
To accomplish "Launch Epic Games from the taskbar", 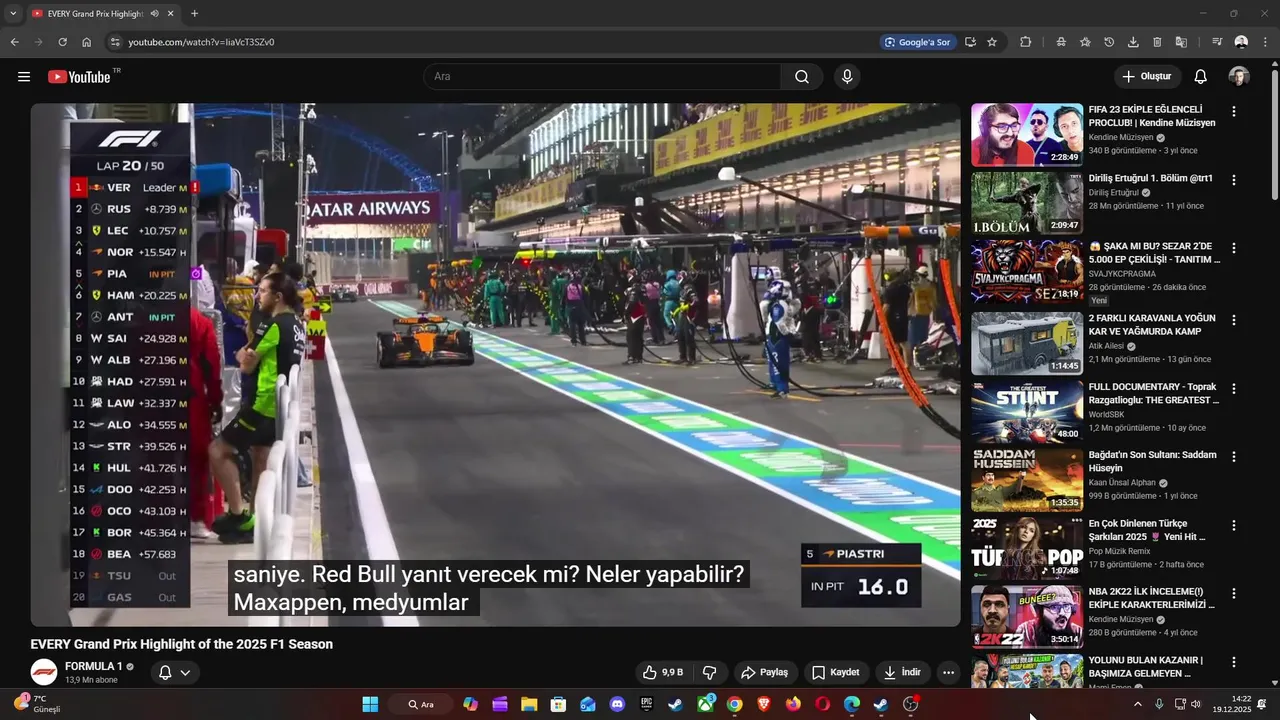I will [646, 704].
